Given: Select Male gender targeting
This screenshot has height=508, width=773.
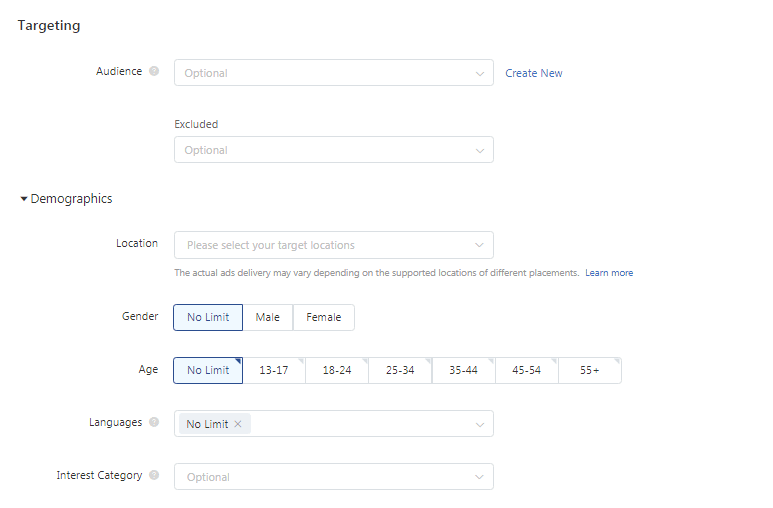Looking at the screenshot, I should (x=268, y=318).
